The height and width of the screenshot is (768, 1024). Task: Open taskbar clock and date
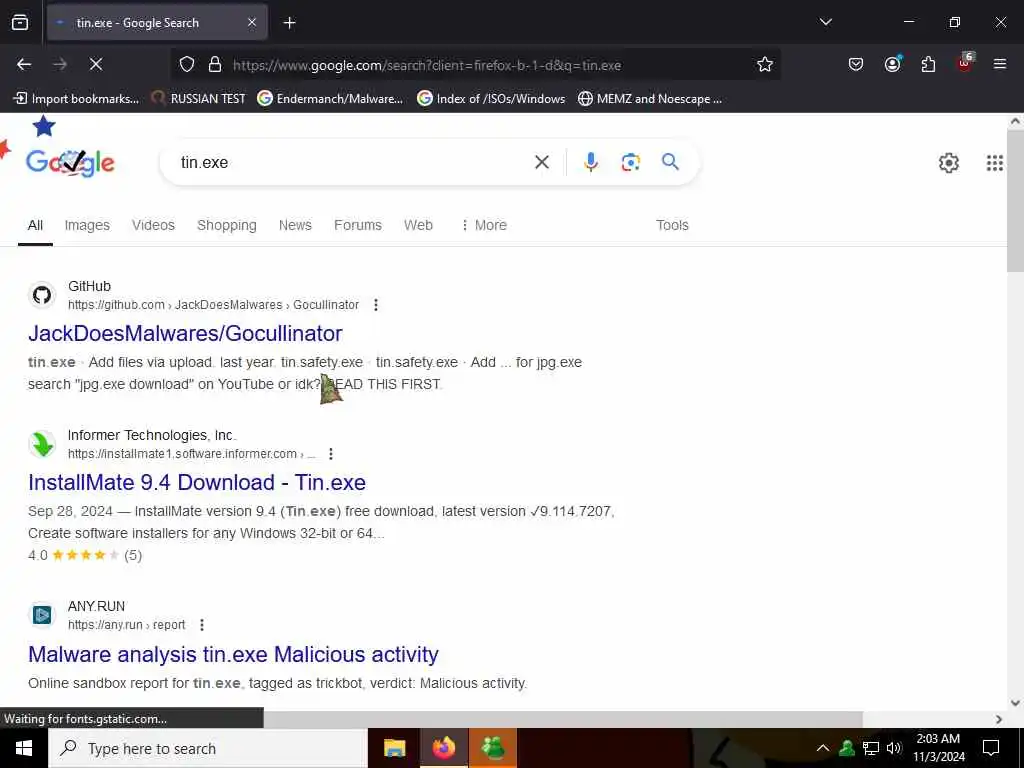pyautogui.click(x=938, y=748)
